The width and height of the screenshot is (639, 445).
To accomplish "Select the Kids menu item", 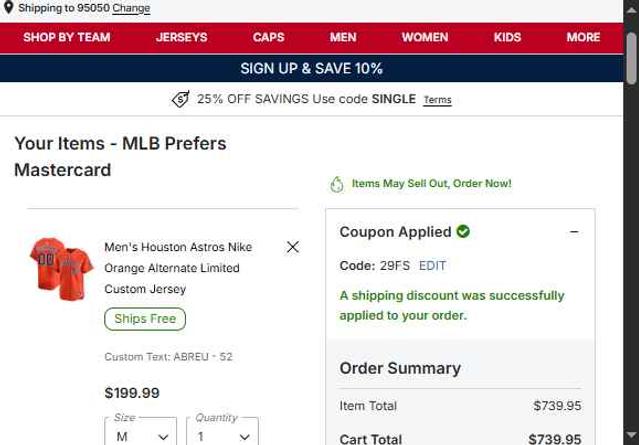I will (507, 38).
